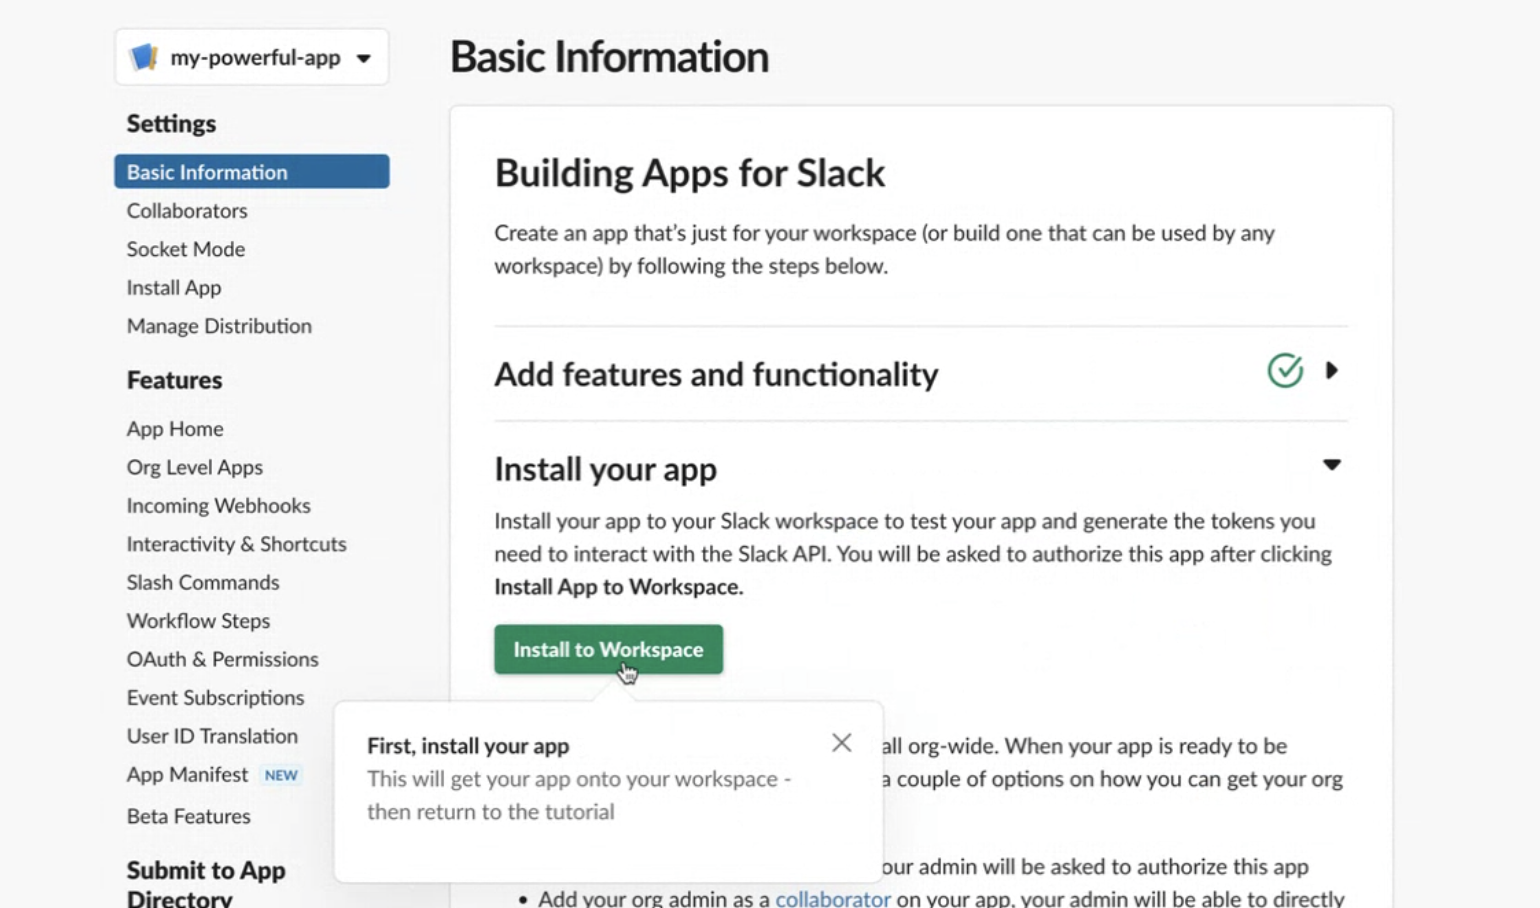Open the my-powerful-app app switcher dropdown
Screen dimensions: 1540x908
tap(251, 57)
